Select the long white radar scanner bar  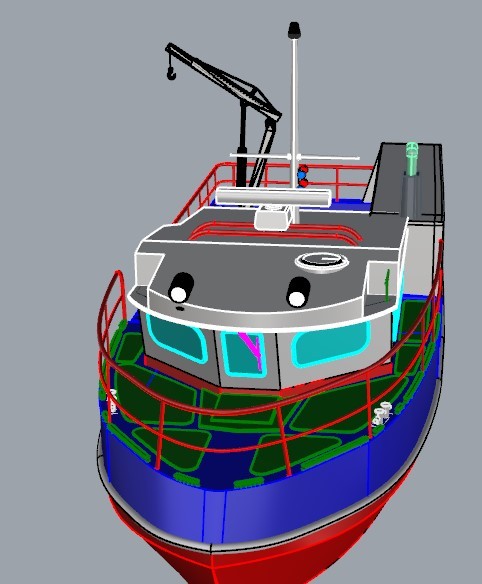pyautogui.click(x=273, y=196)
